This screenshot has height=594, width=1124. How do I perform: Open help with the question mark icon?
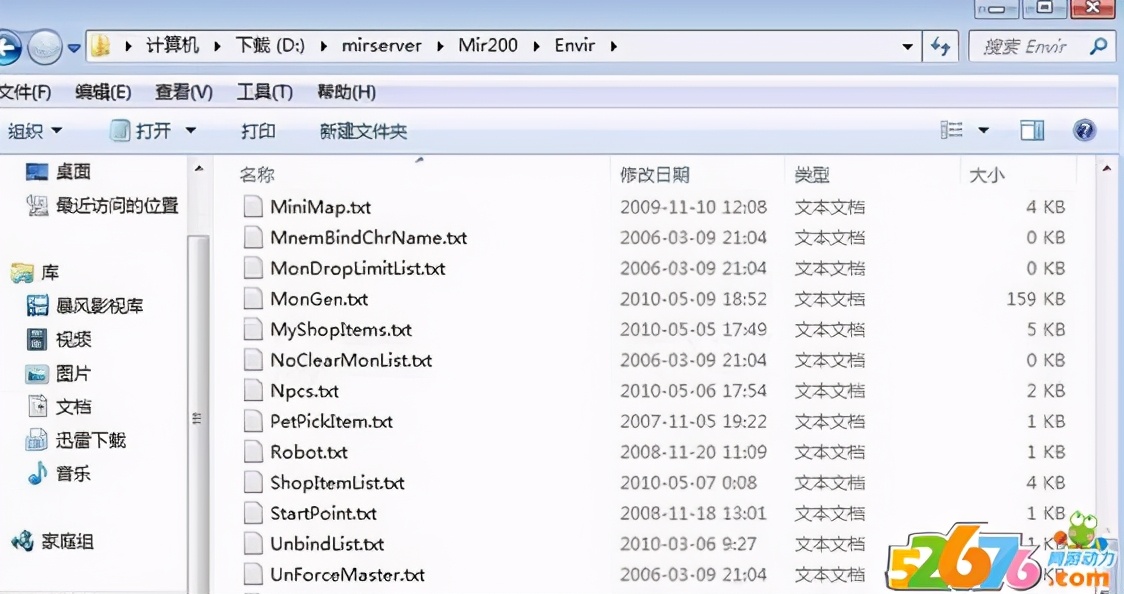pos(1084,130)
